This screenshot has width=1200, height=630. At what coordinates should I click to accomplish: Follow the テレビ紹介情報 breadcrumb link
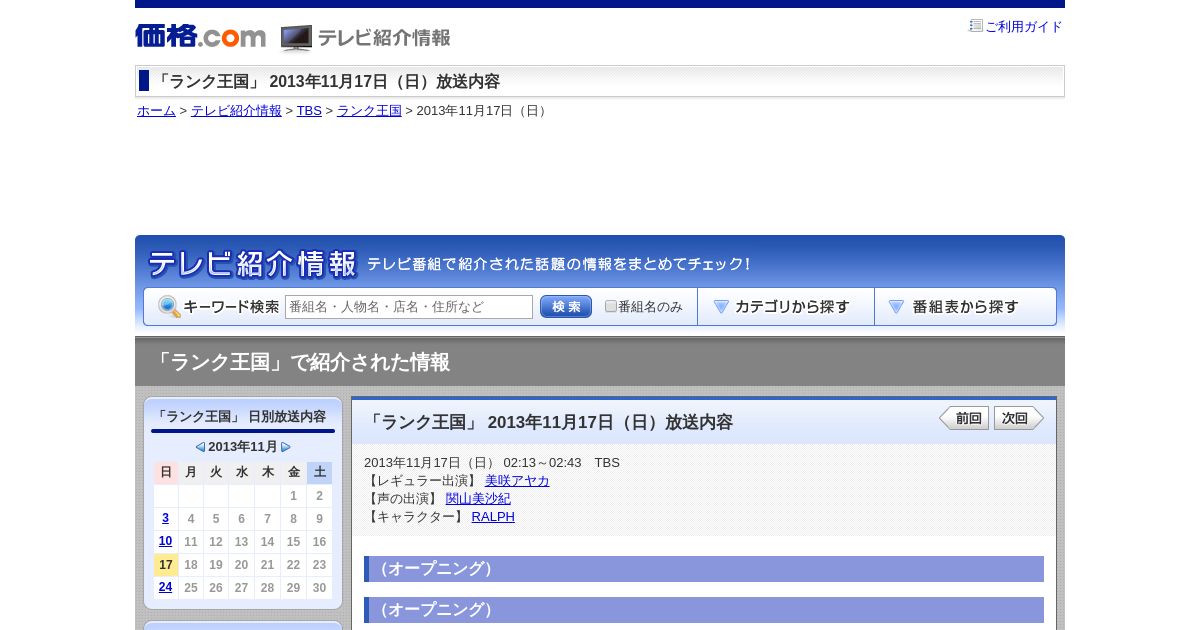tap(236, 111)
